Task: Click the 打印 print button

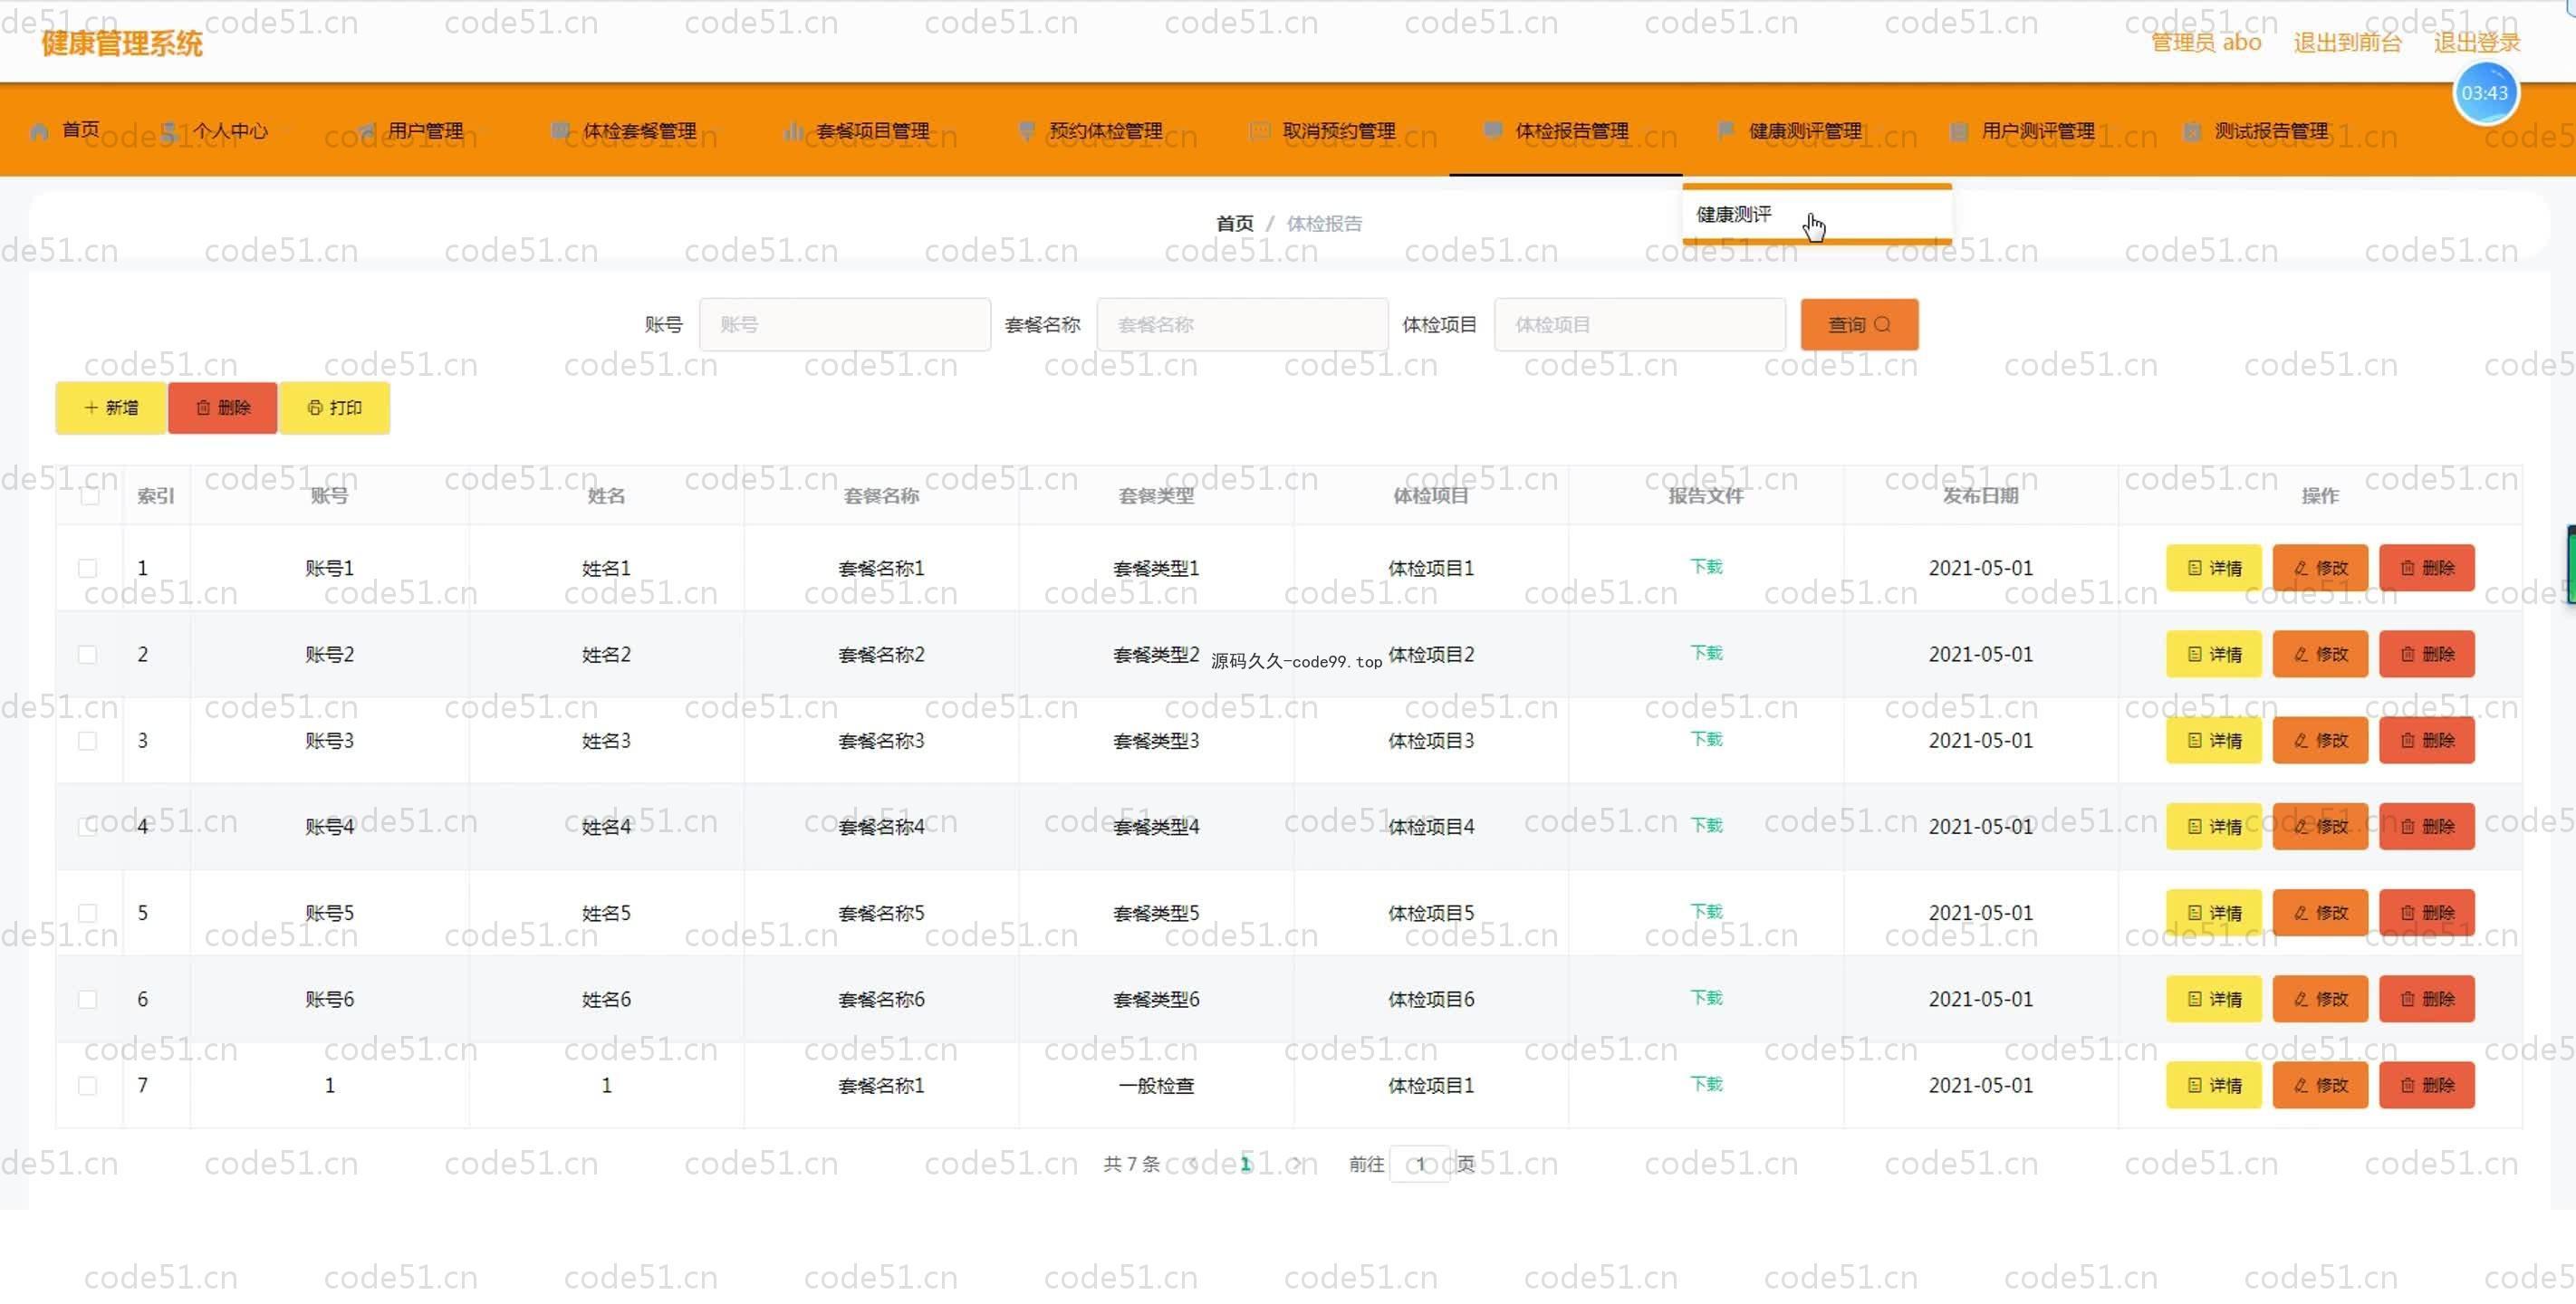Action: (334, 408)
